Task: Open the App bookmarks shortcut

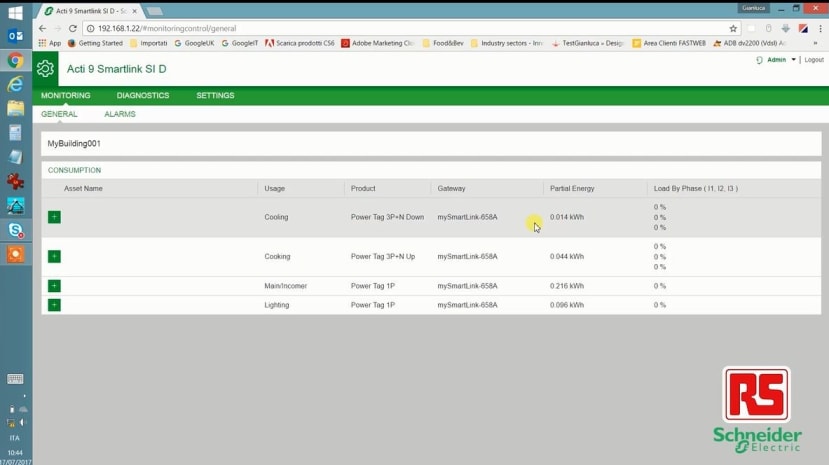Action: 50,43
